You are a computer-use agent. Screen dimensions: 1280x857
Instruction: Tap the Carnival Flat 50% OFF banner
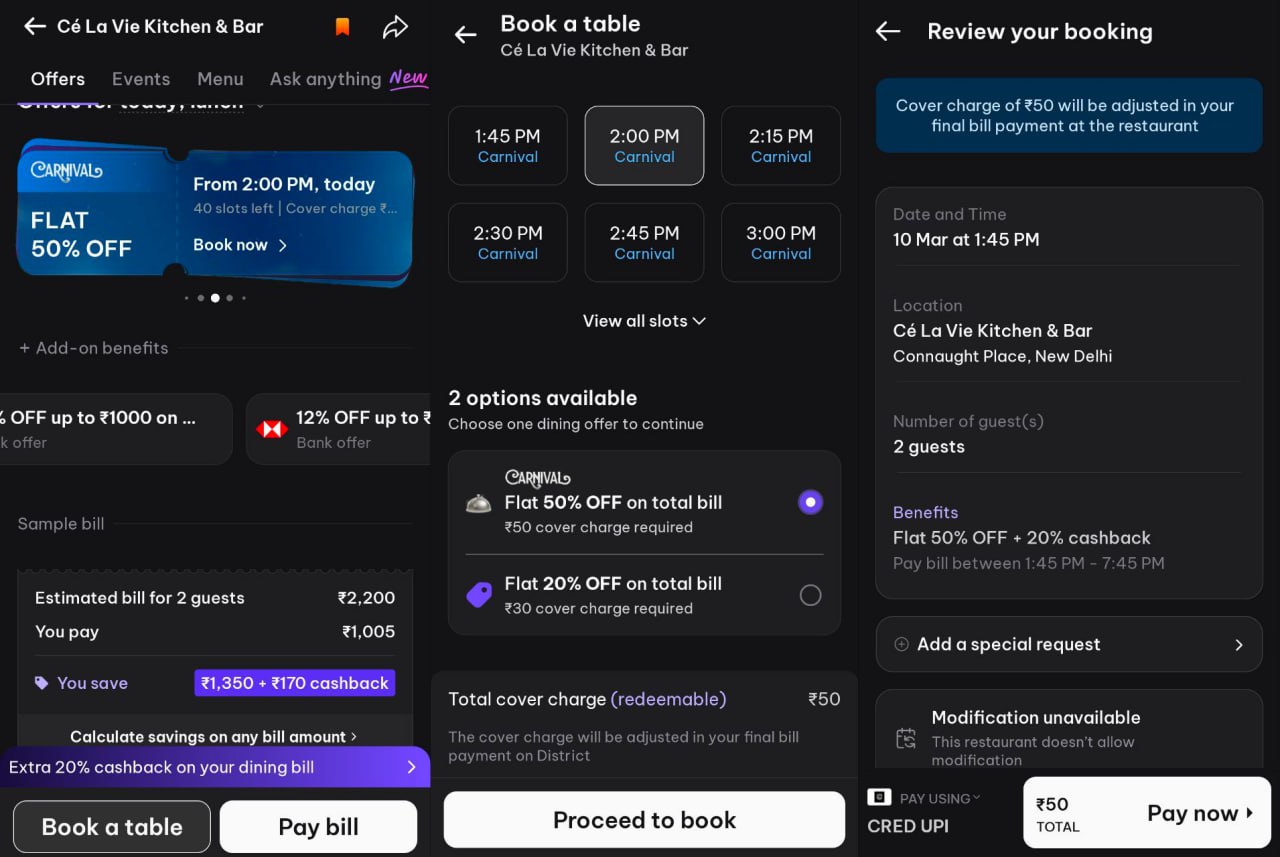tap(215, 214)
